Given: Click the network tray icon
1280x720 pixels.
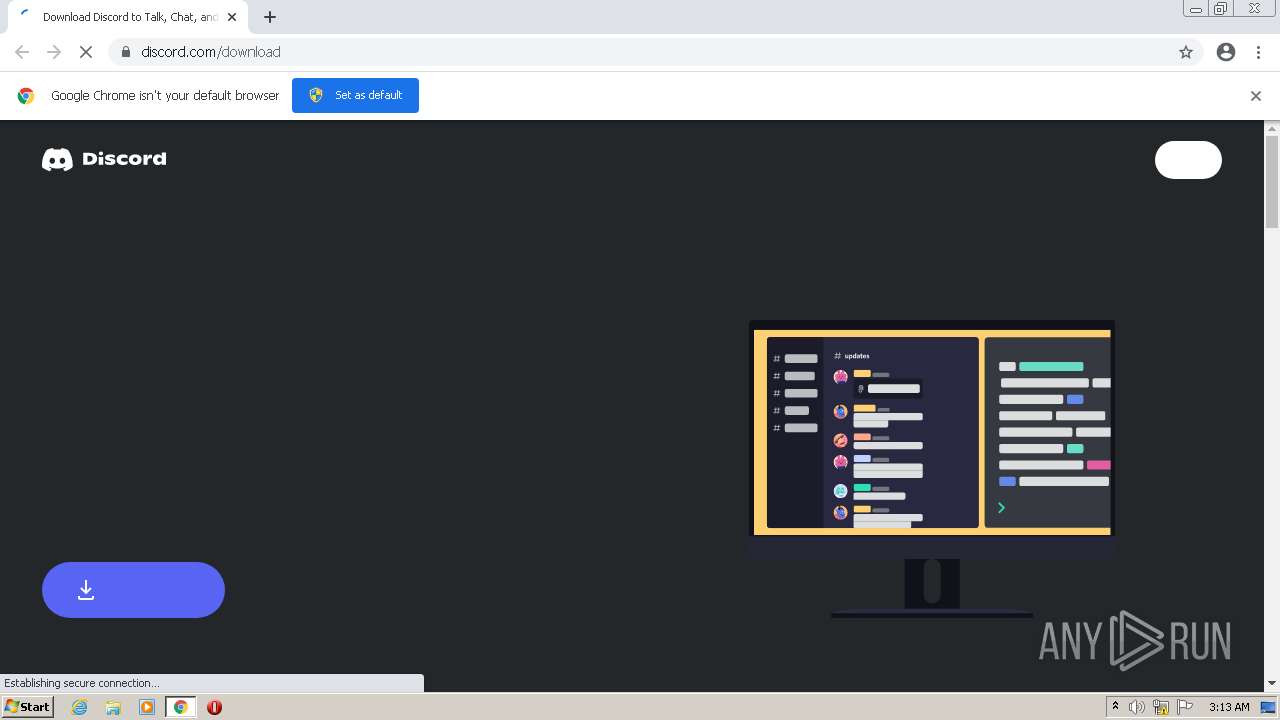Looking at the screenshot, I should (x=1161, y=707).
